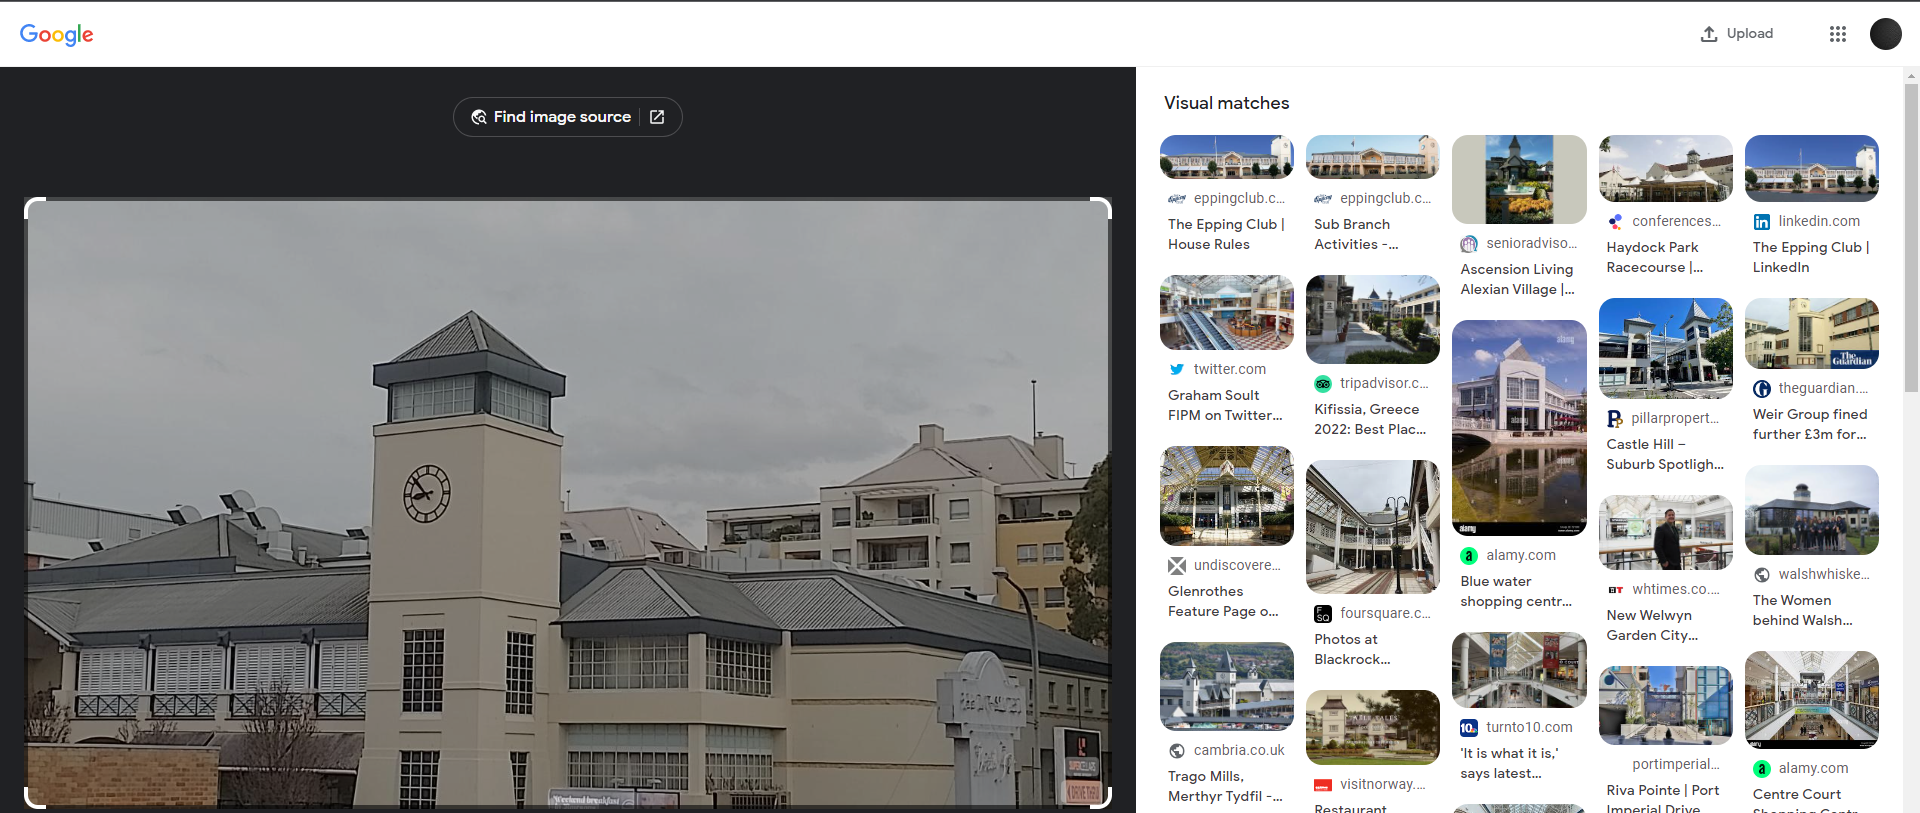Click the turnto10 favicon icon
The image size is (1920, 813).
[1469, 727]
